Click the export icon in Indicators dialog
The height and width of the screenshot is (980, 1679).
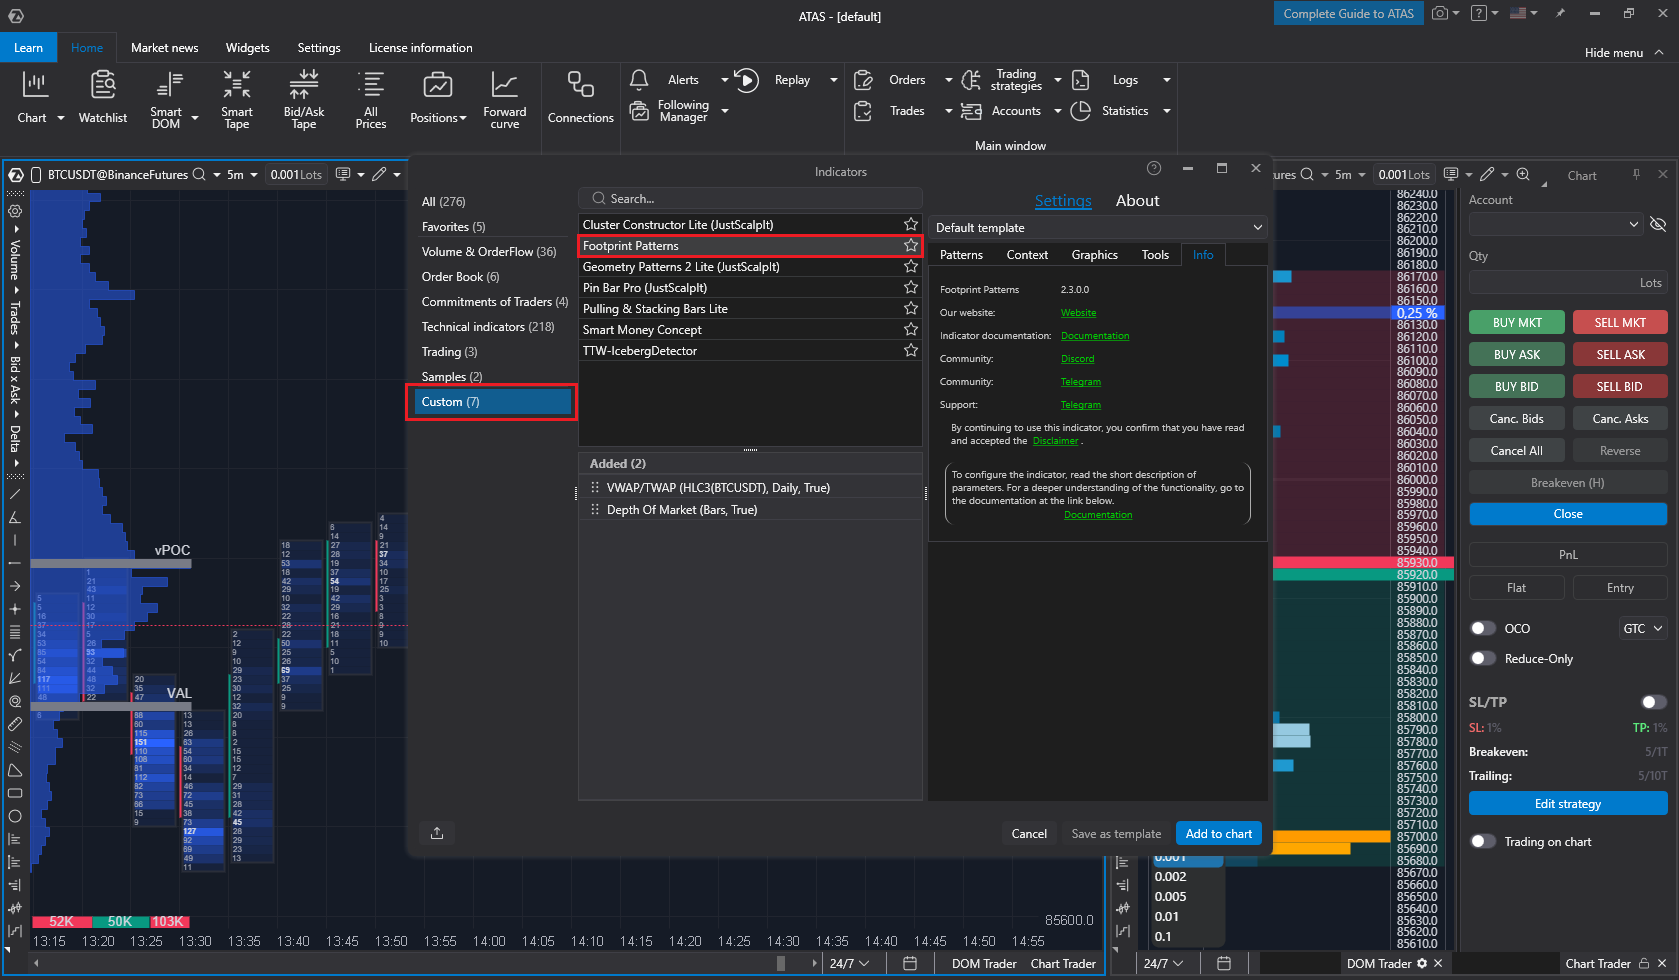tap(437, 833)
